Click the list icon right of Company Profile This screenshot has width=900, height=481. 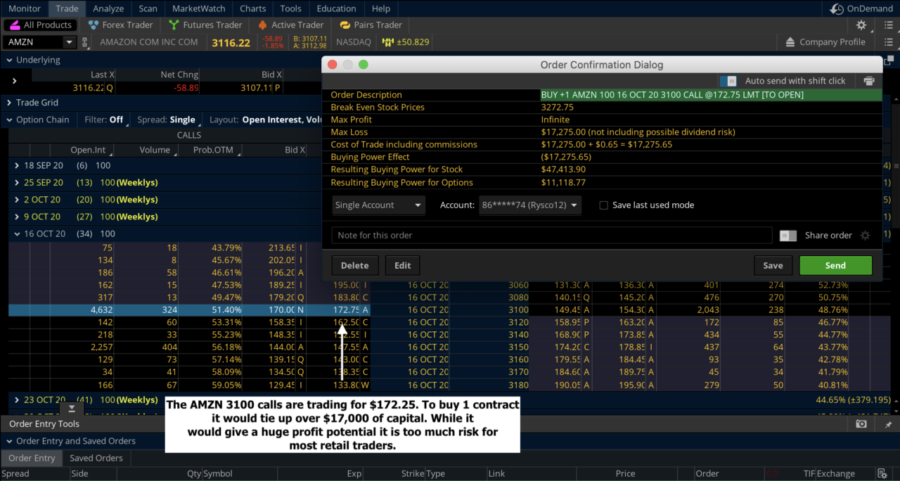pyautogui.click(x=889, y=42)
